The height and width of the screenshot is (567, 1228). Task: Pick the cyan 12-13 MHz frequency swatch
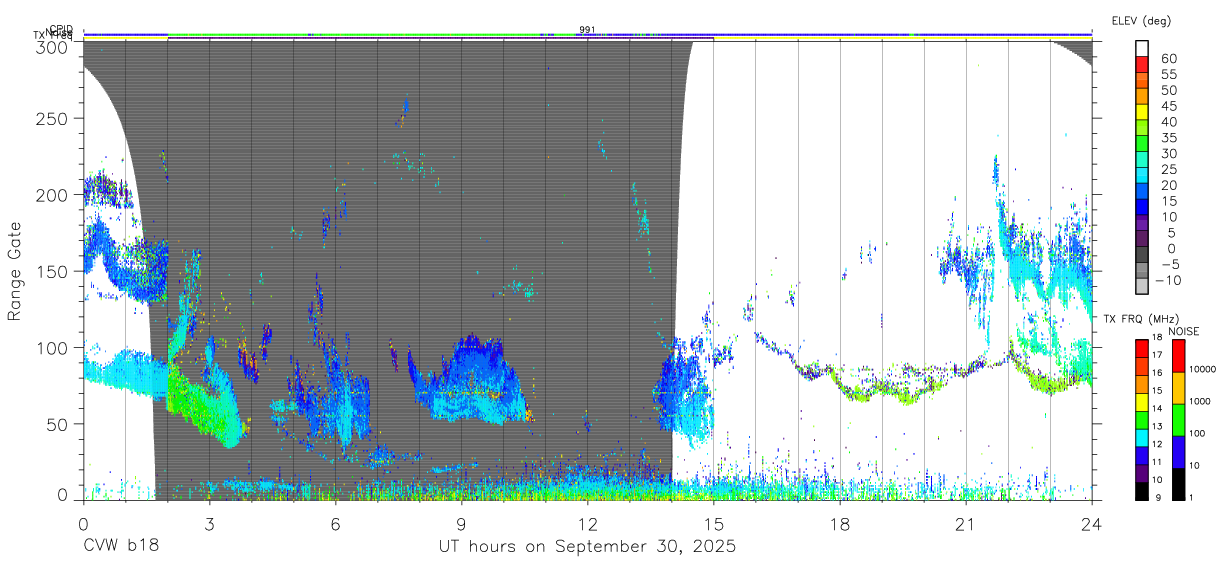pyautogui.click(x=1143, y=436)
